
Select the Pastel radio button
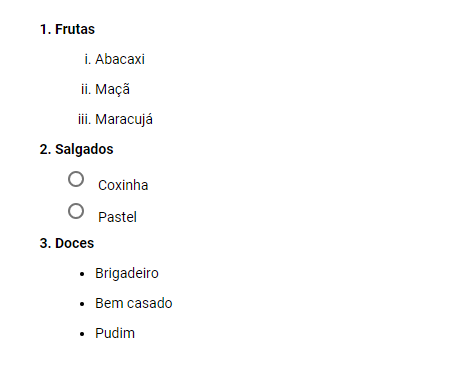click(76, 211)
